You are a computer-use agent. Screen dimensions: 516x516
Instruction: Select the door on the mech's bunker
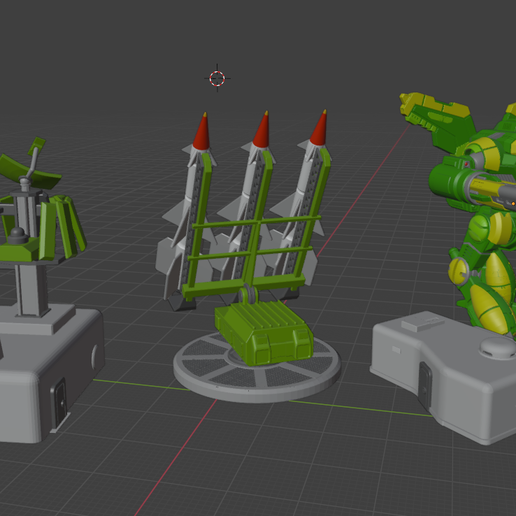pyautogui.click(x=425, y=385)
